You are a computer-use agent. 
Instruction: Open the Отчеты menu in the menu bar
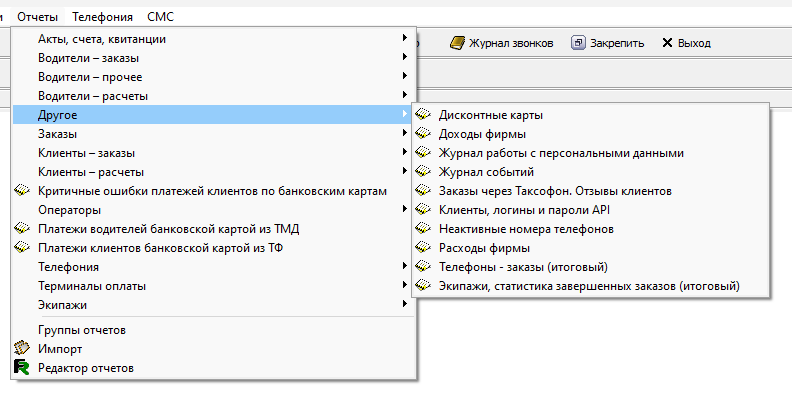pyautogui.click(x=37, y=17)
